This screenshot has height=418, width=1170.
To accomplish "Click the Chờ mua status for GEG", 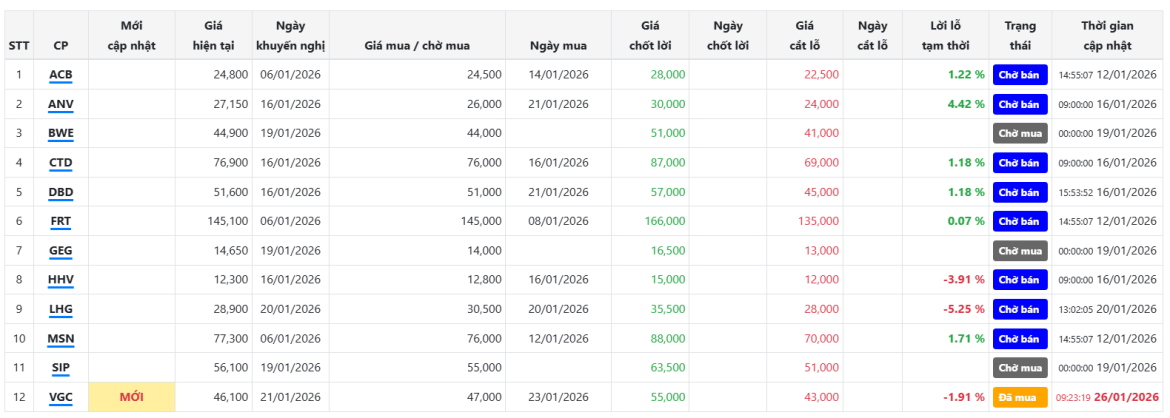I will (x=1019, y=251).
